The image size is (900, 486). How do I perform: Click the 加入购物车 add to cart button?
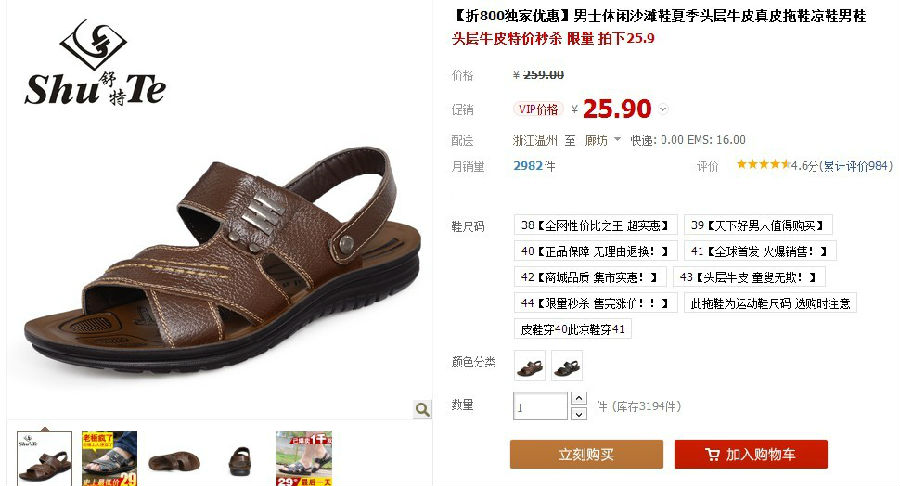751,454
